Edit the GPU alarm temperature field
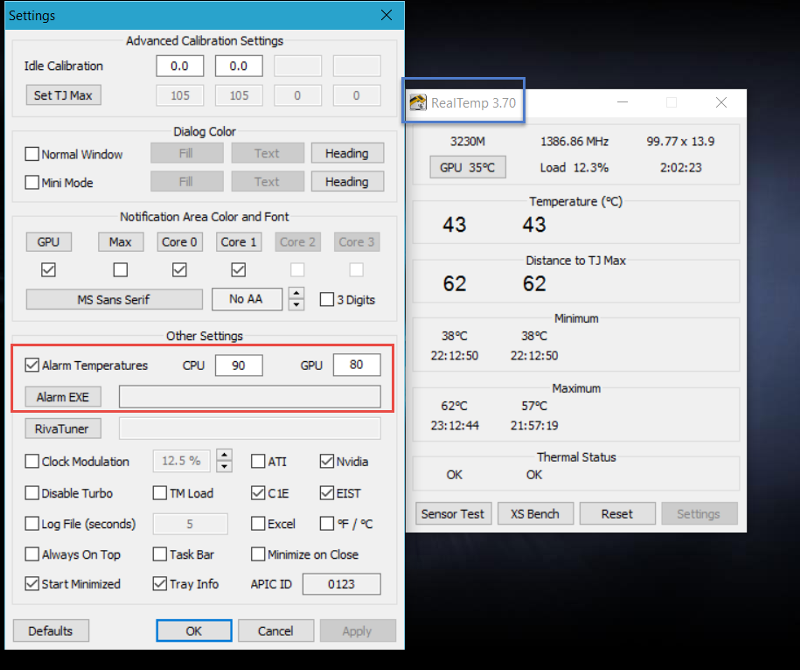 click(357, 364)
